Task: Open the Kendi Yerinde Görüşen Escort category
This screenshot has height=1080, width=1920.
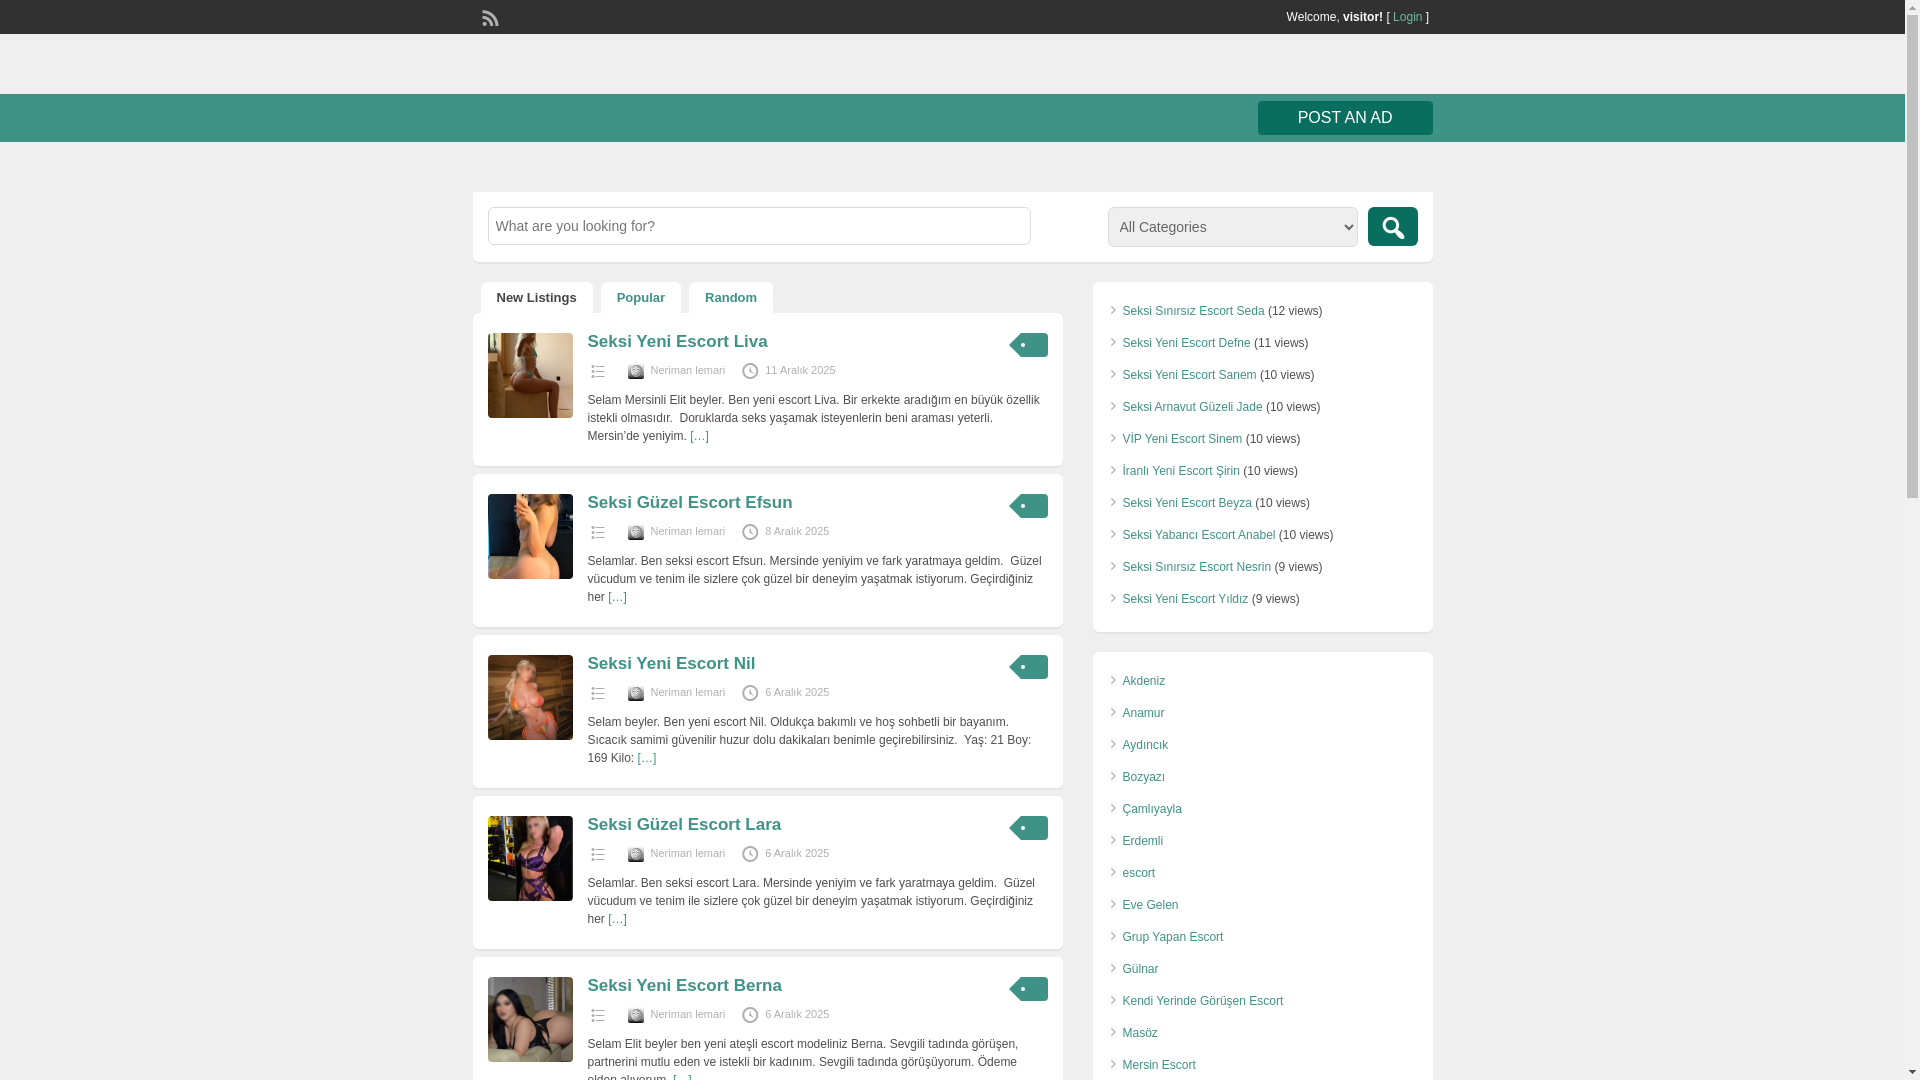Action: coord(1202,1001)
